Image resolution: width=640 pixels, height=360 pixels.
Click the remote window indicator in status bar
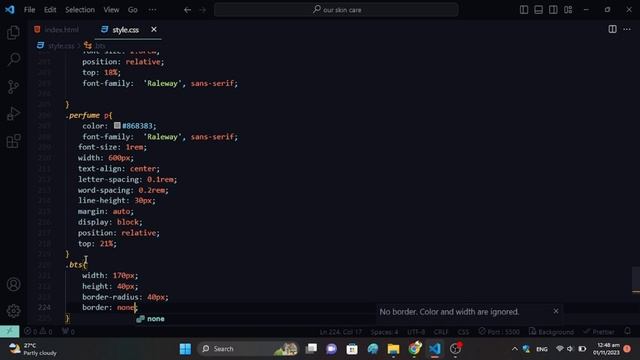click(x=9, y=331)
